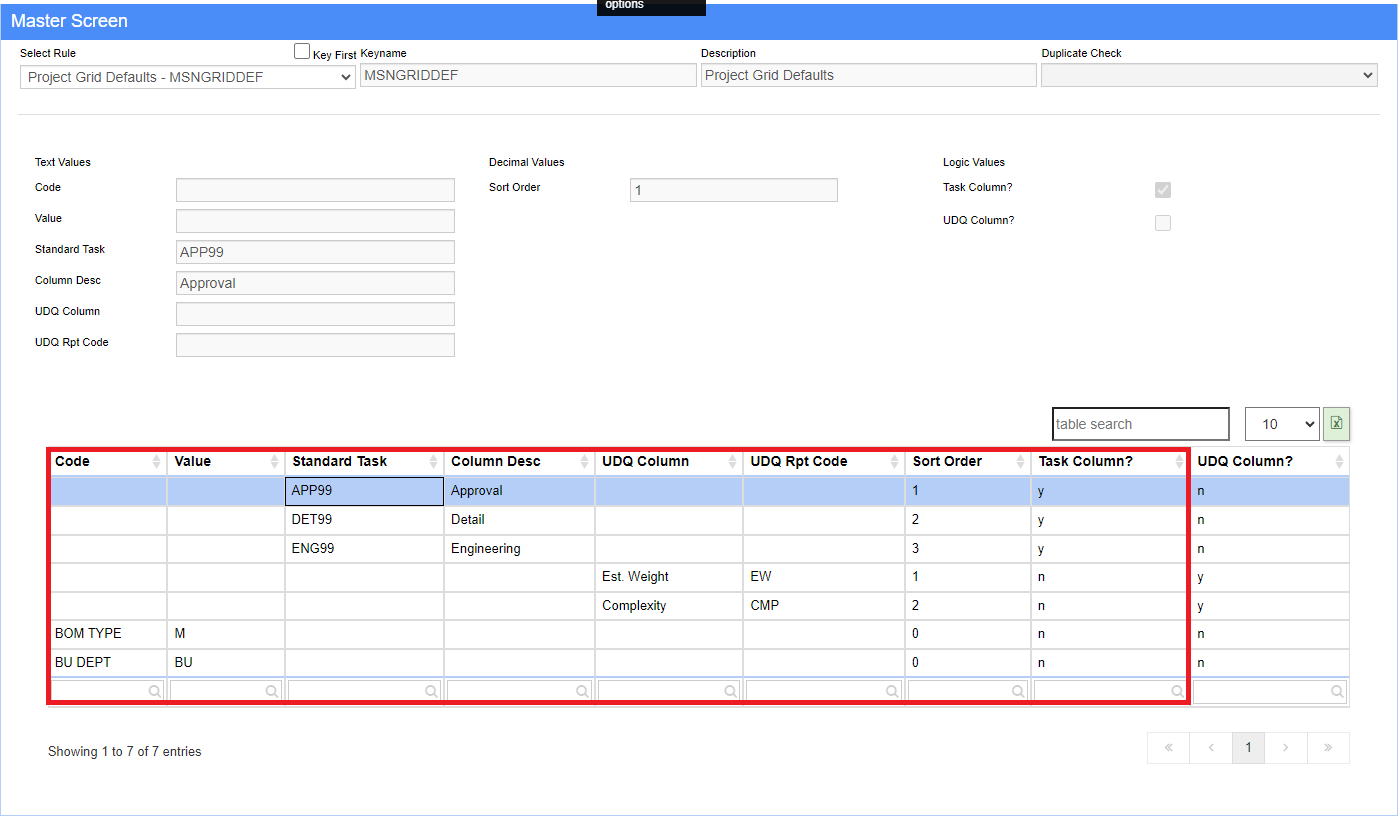Sort by Column Desc arrows

point(584,462)
